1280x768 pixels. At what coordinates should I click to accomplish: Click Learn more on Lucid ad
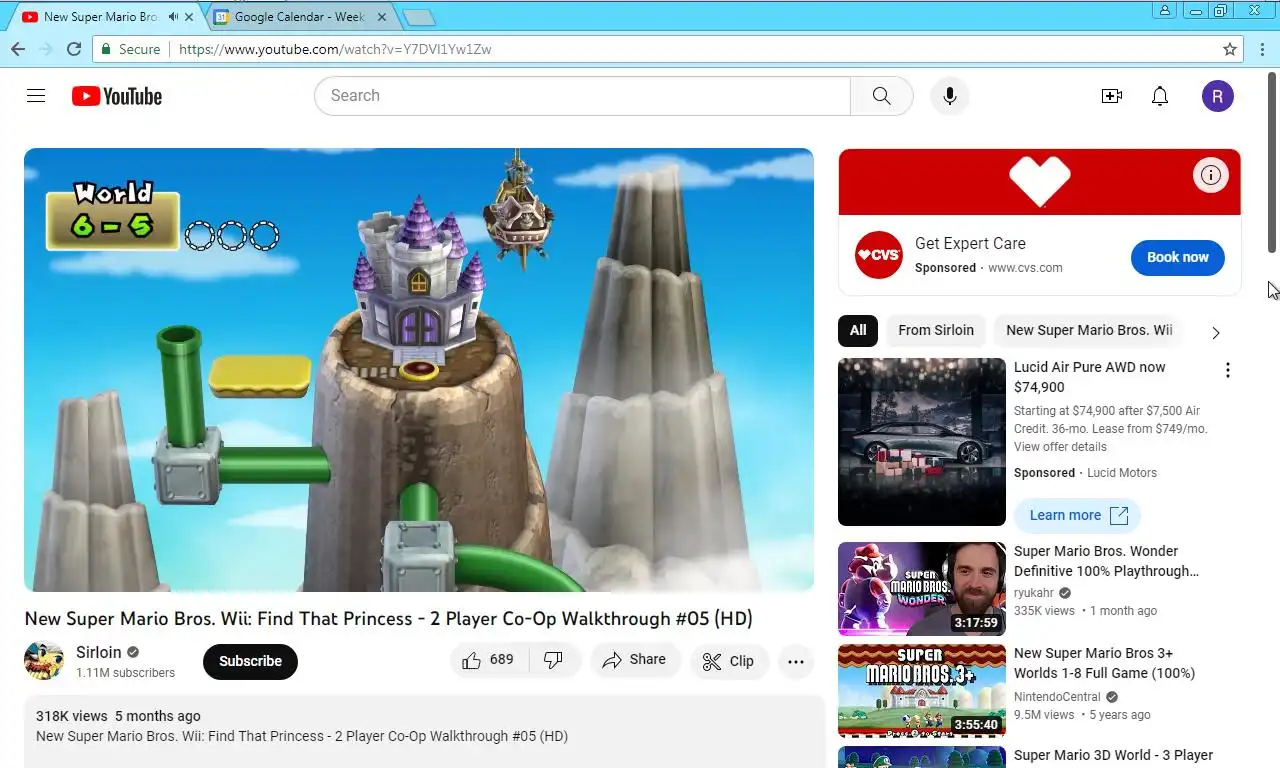[1077, 515]
